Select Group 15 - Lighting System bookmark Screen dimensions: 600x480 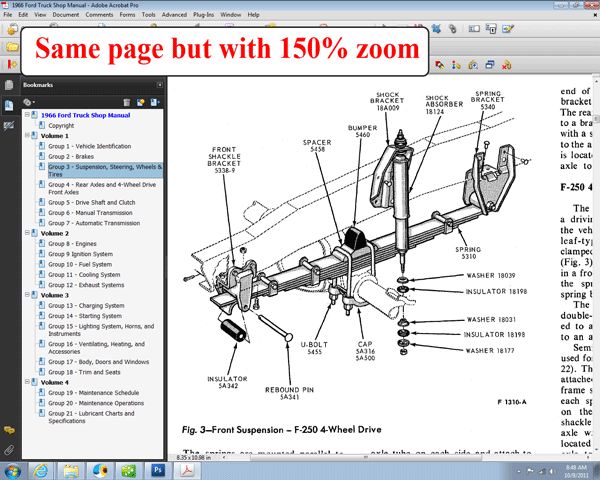[101, 330]
